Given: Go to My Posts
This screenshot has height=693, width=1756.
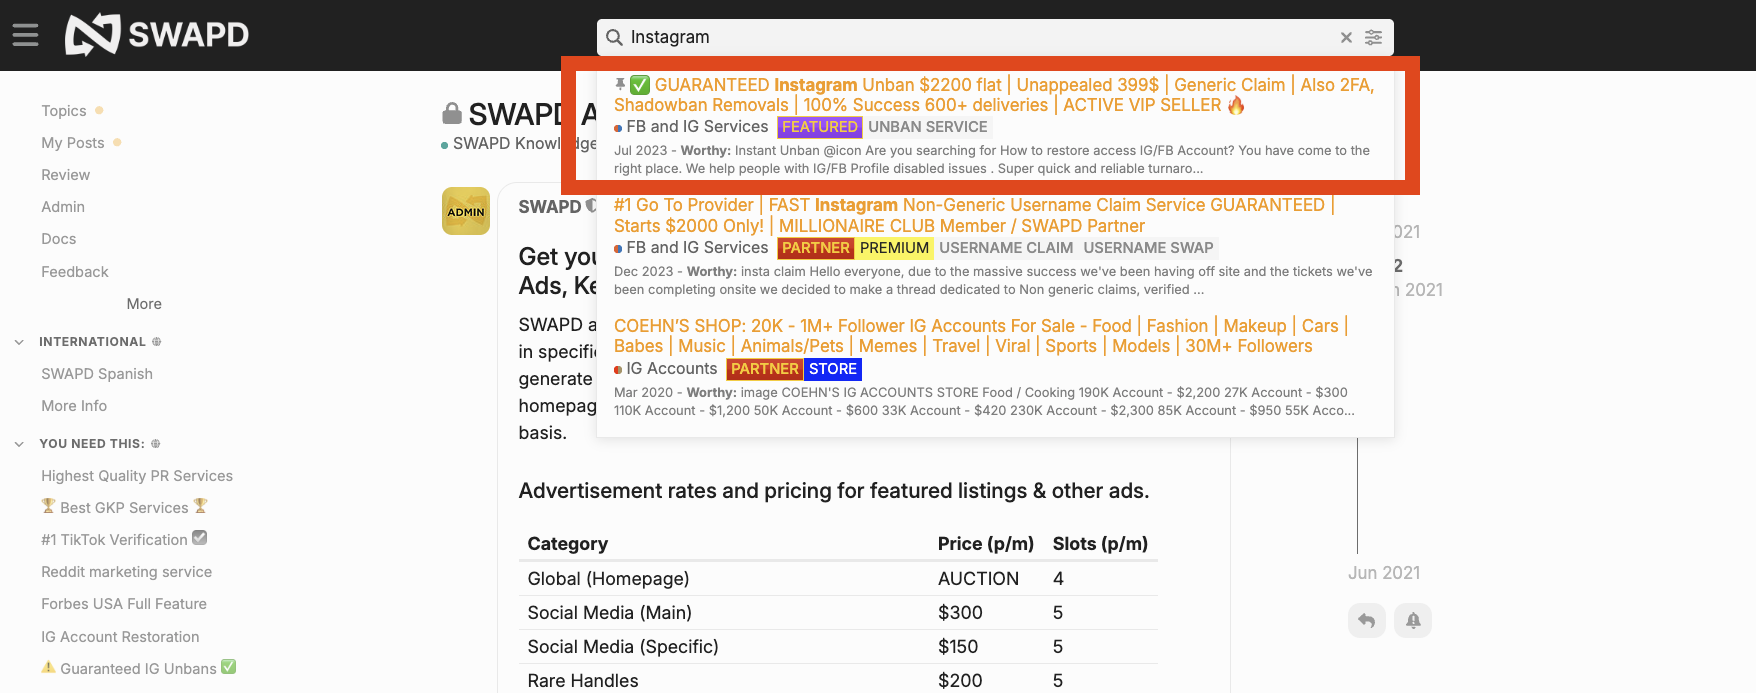Looking at the screenshot, I should (72, 143).
